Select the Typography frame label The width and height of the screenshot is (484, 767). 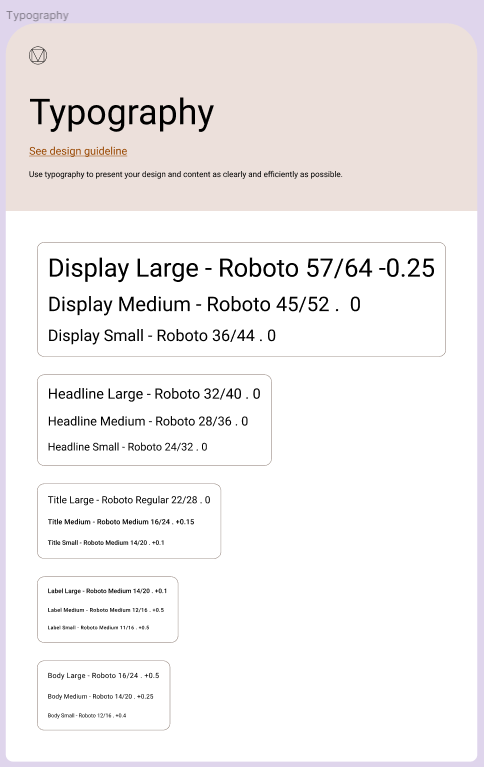[x=37, y=15]
